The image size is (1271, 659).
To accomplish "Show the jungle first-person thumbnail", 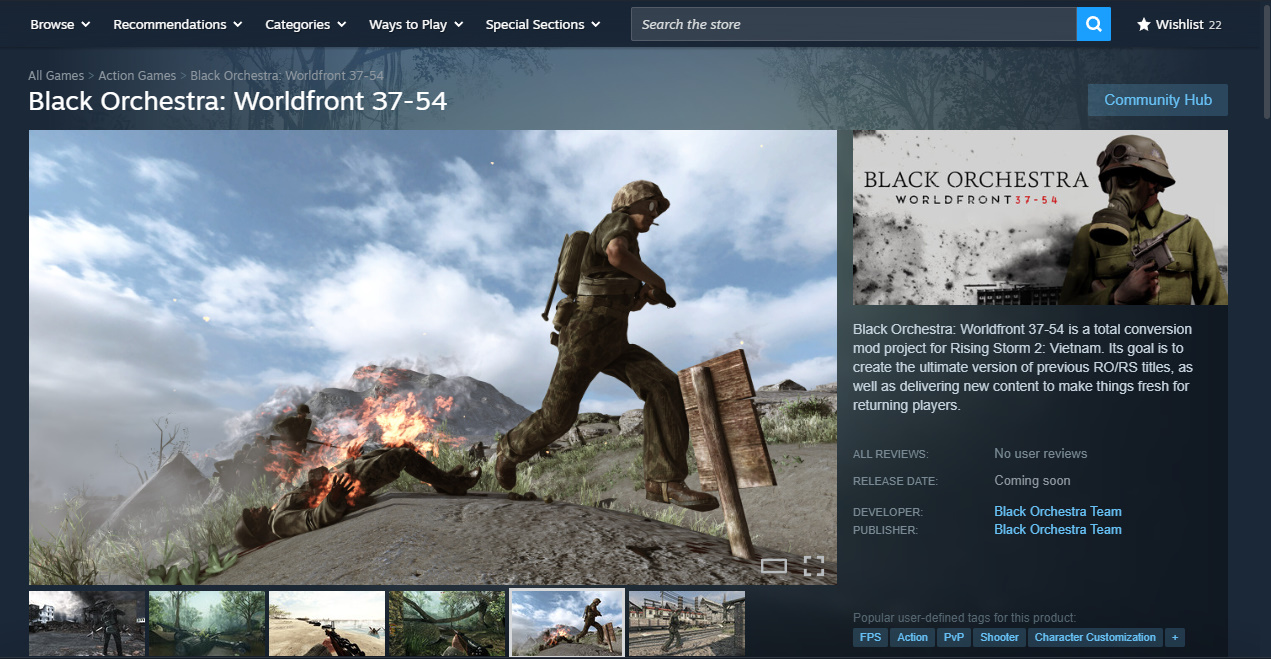I will tap(447, 623).
